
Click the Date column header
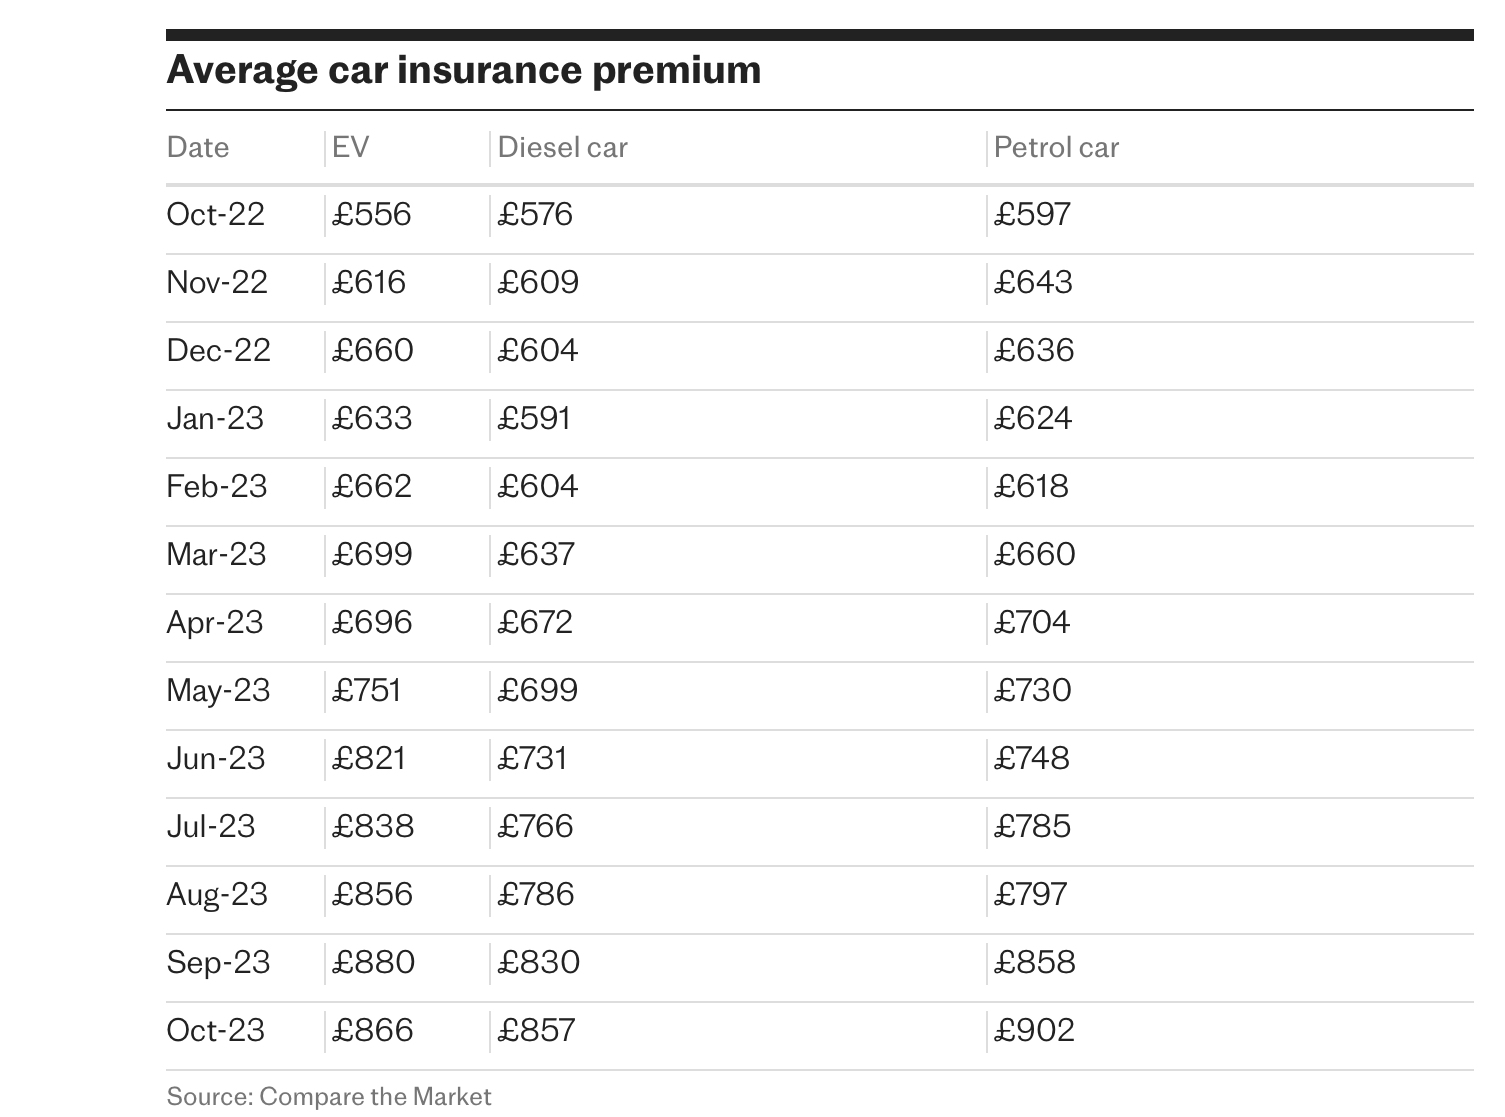pyautogui.click(x=198, y=147)
